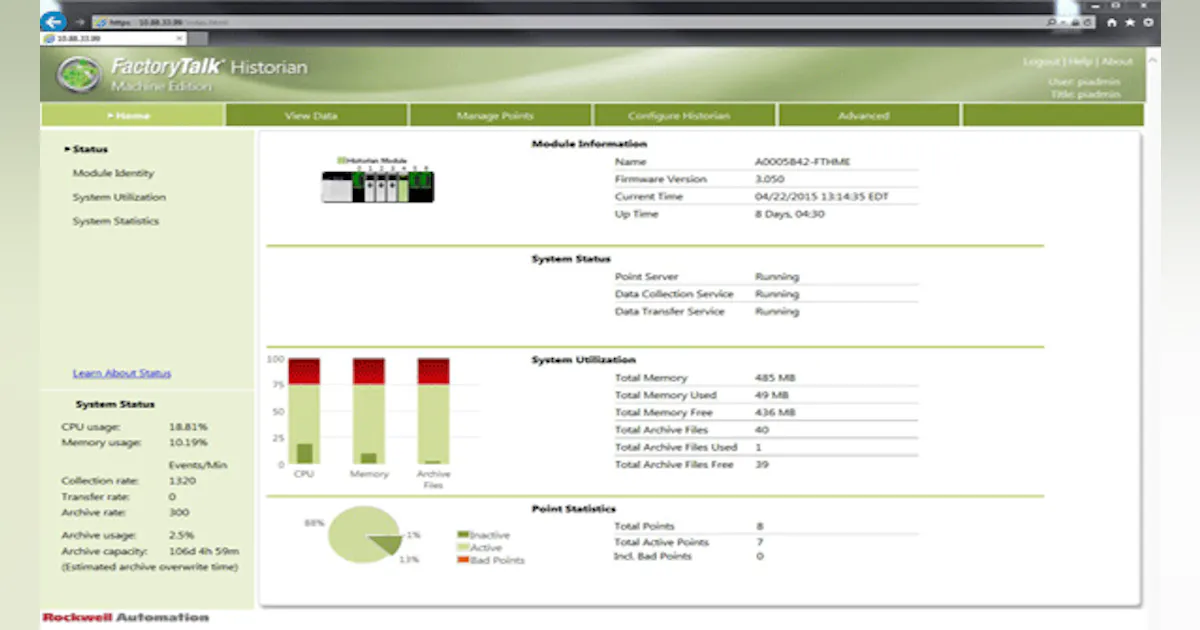Viewport: 1200px width, 630px height.
Task: Click the Archive capacity 106d 4h 59m value
Action: (x=204, y=552)
